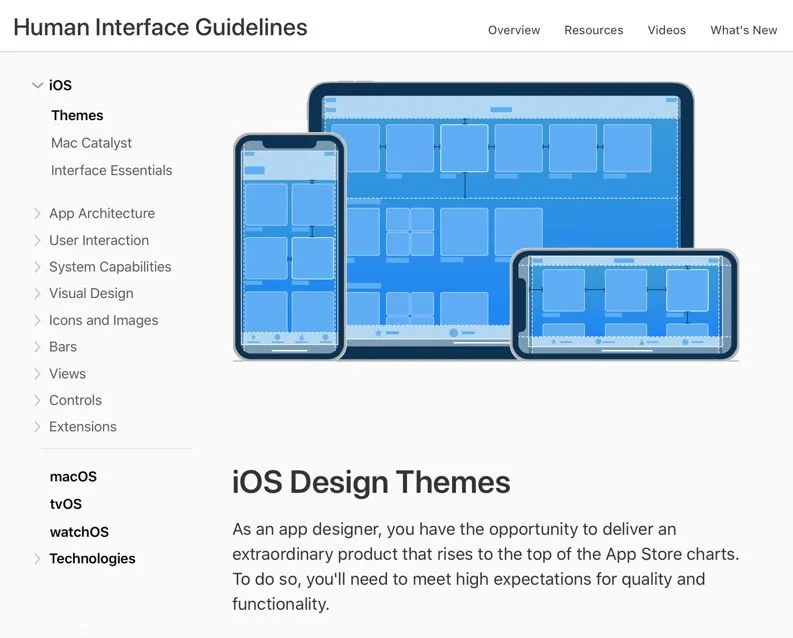793x638 pixels.
Task: Expand the Icons and Images chevron
Action: (37, 321)
